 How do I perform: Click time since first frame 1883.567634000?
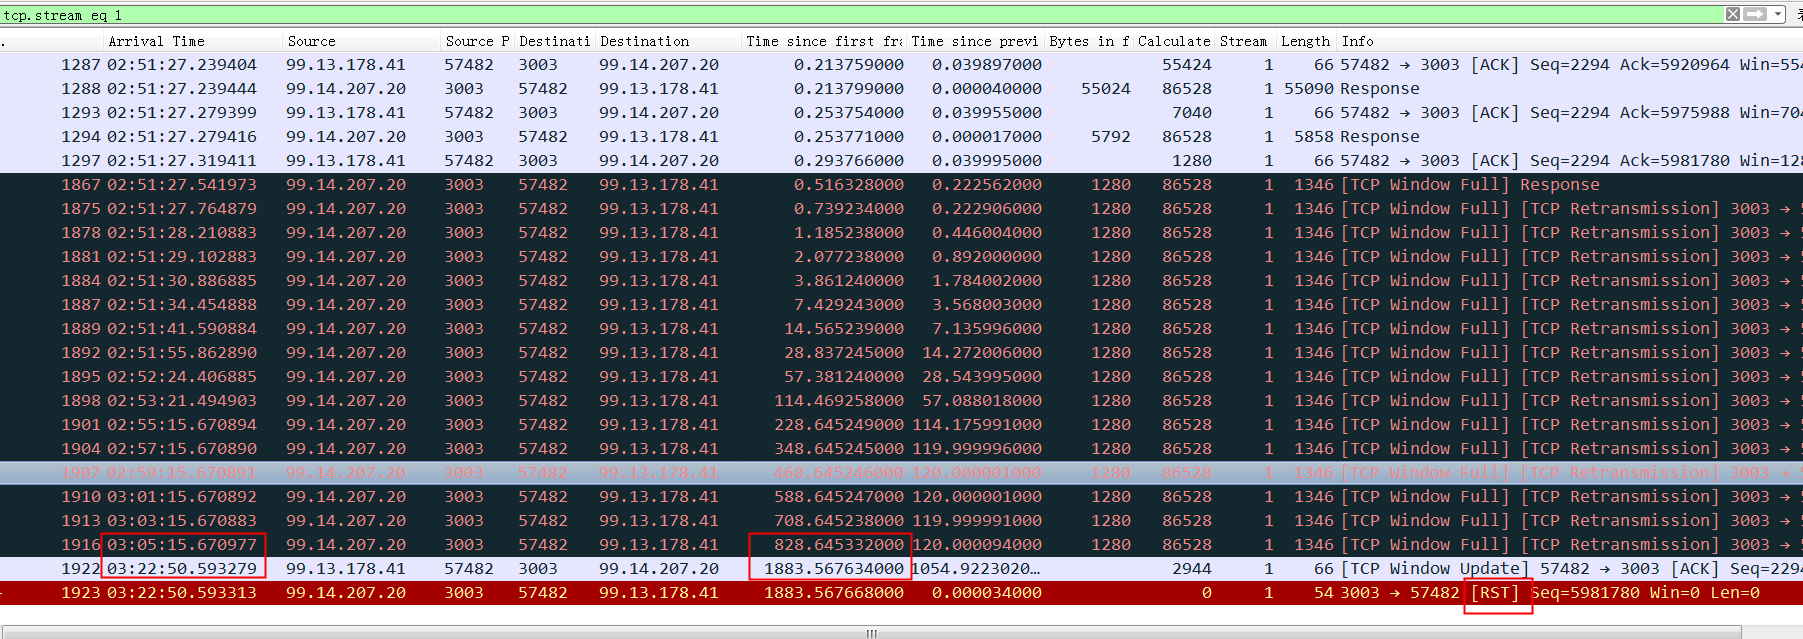[834, 569]
